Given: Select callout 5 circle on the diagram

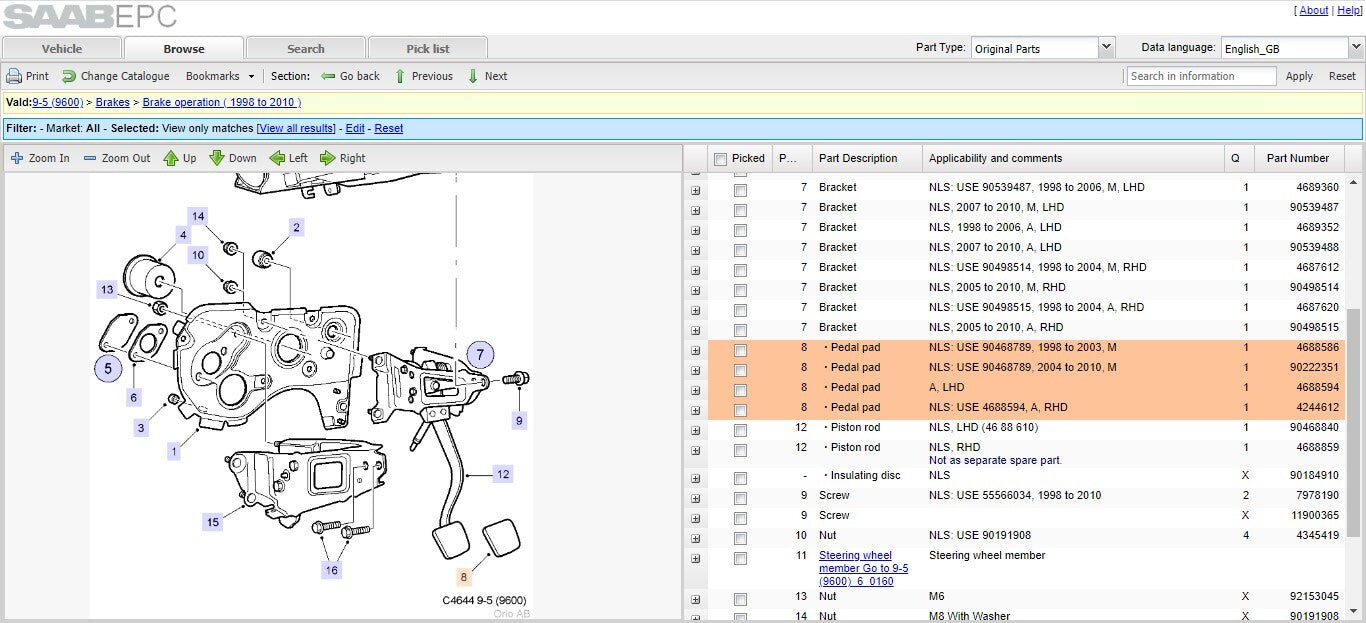Looking at the screenshot, I should pos(108,368).
